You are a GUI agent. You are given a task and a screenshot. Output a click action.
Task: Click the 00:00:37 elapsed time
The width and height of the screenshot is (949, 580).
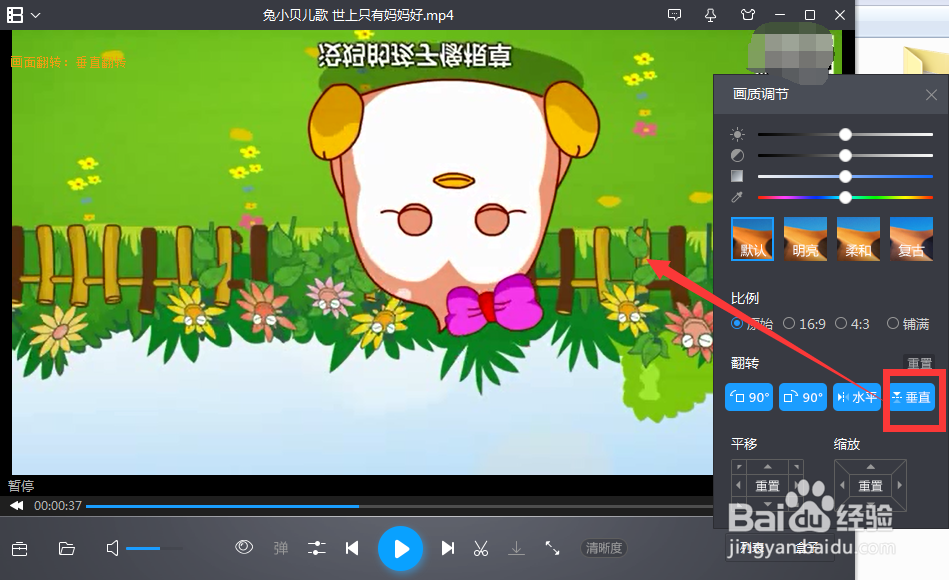58,506
